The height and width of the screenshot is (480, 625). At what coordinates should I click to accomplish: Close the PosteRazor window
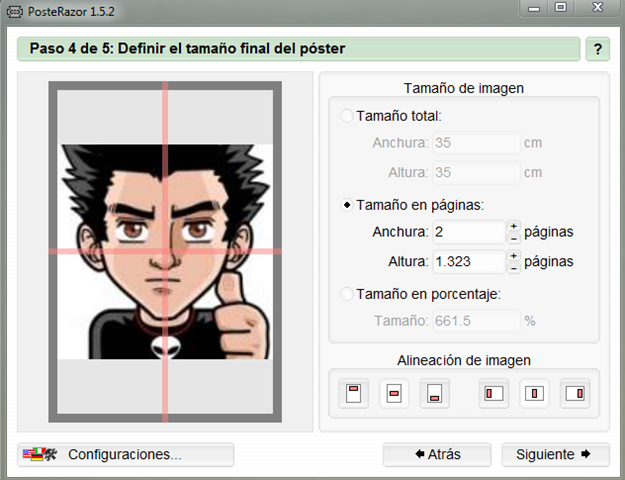point(597,7)
